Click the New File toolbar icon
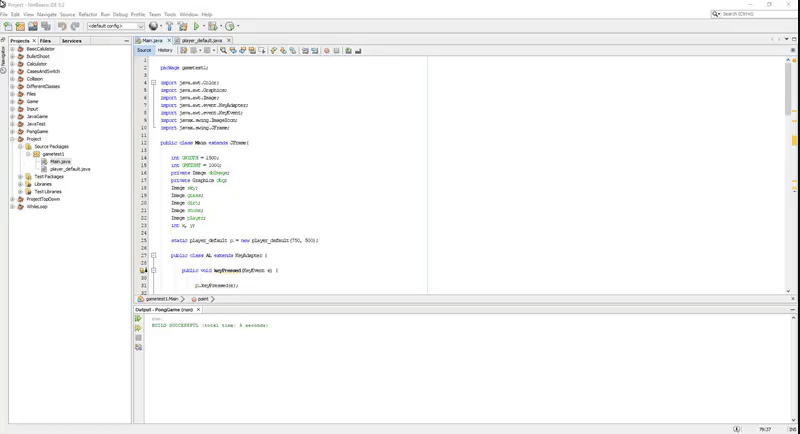Image resolution: width=800 pixels, height=434 pixels. (x=8, y=26)
